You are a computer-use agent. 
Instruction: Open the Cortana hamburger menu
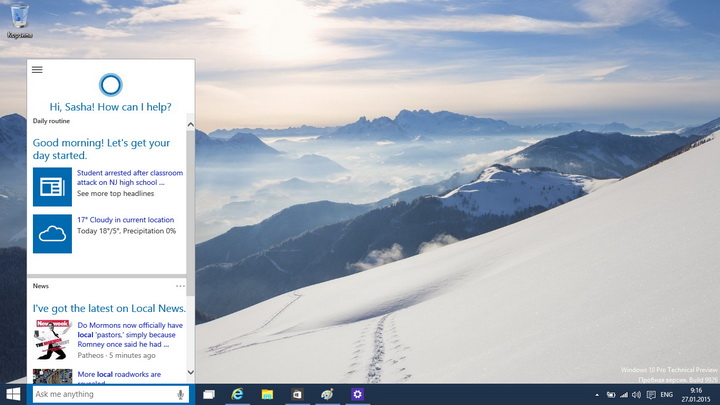(37, 70)
